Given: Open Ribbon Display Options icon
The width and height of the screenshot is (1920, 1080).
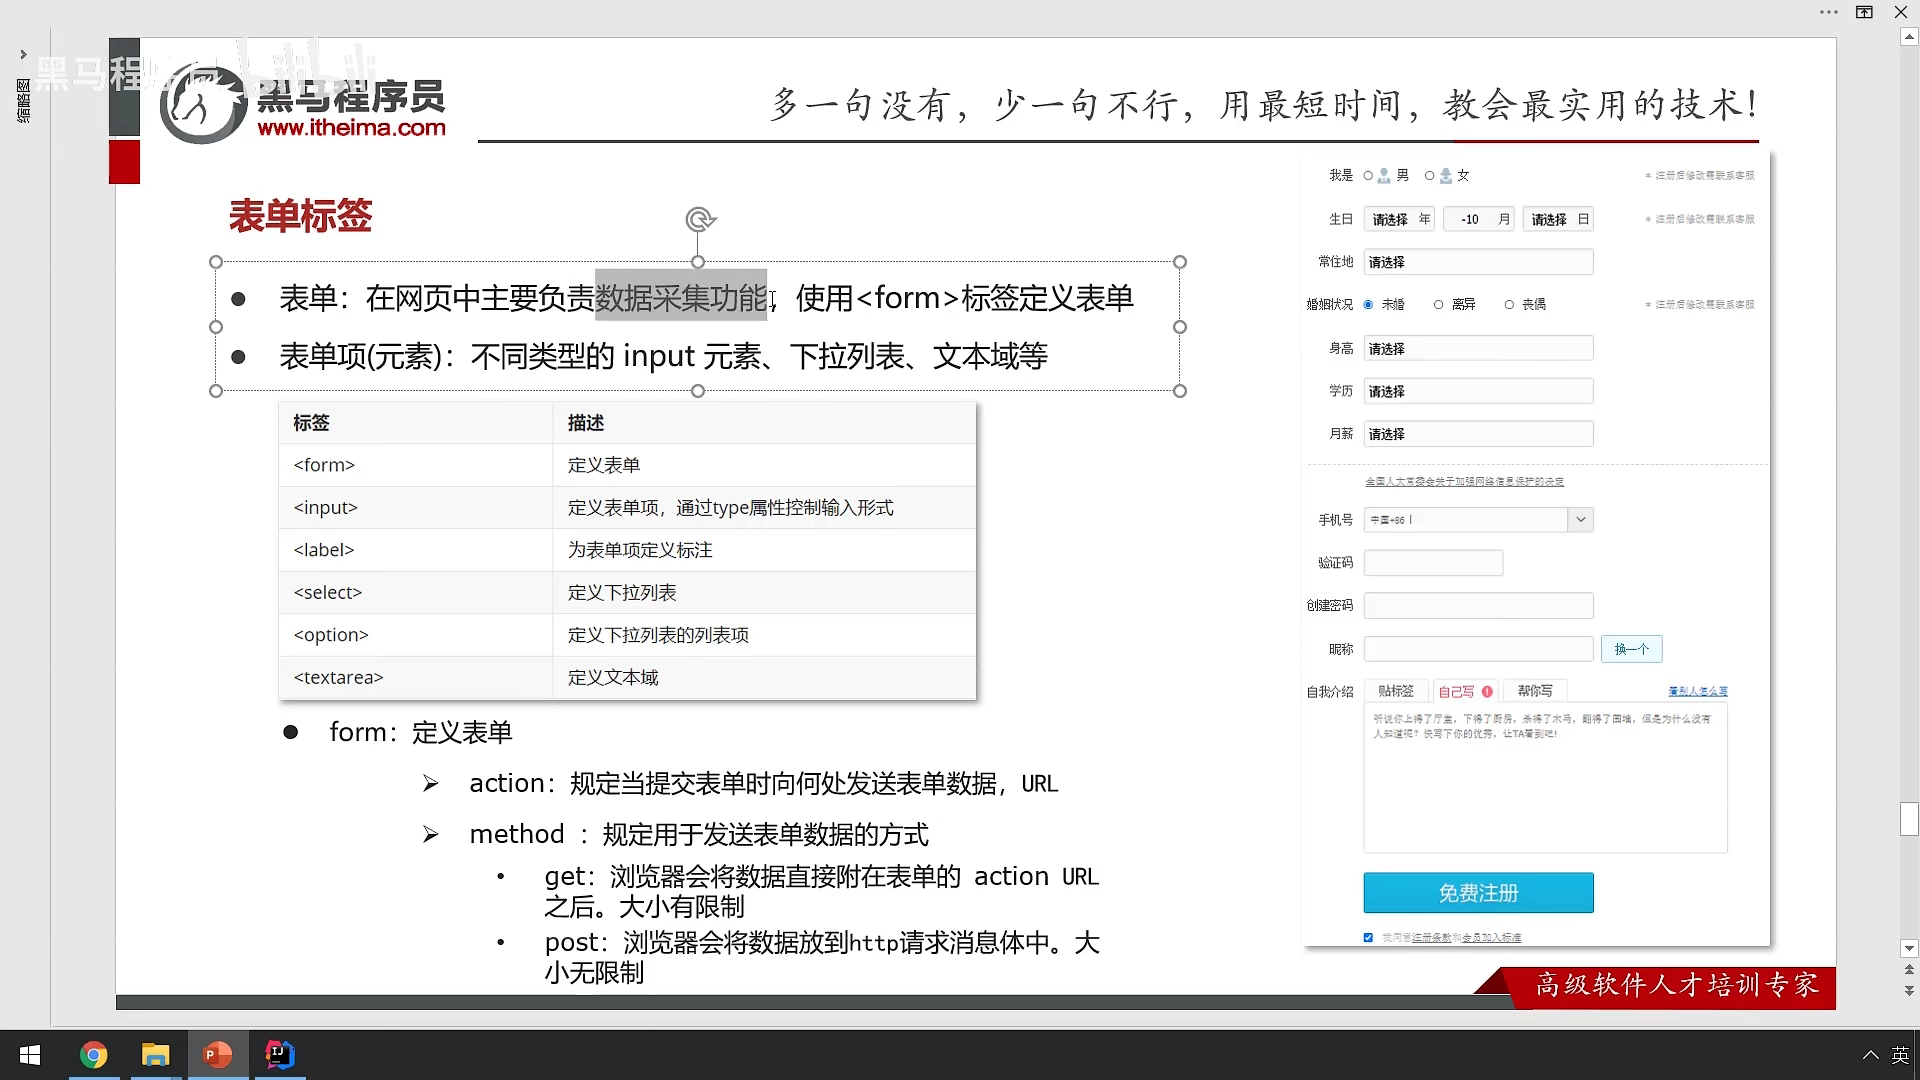Looking at the screenshot, I should [1864, 12].
